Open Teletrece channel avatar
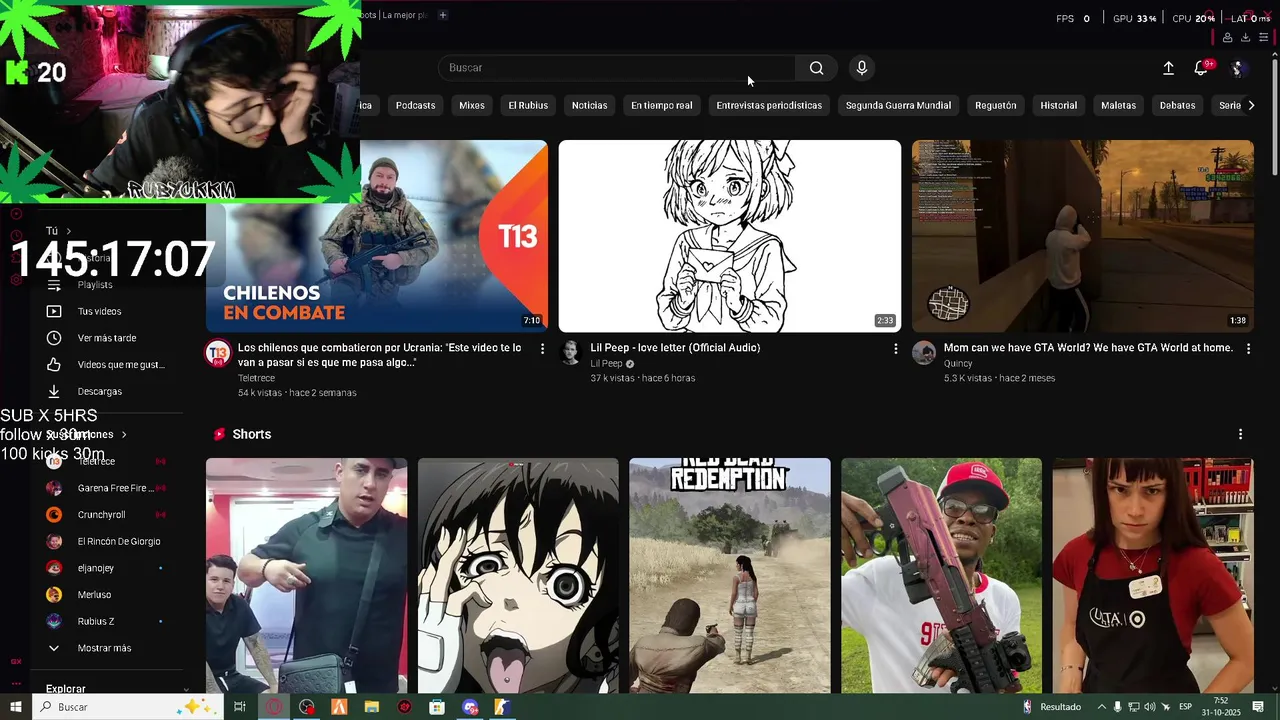1280x720 pixels. coord(218,353)
